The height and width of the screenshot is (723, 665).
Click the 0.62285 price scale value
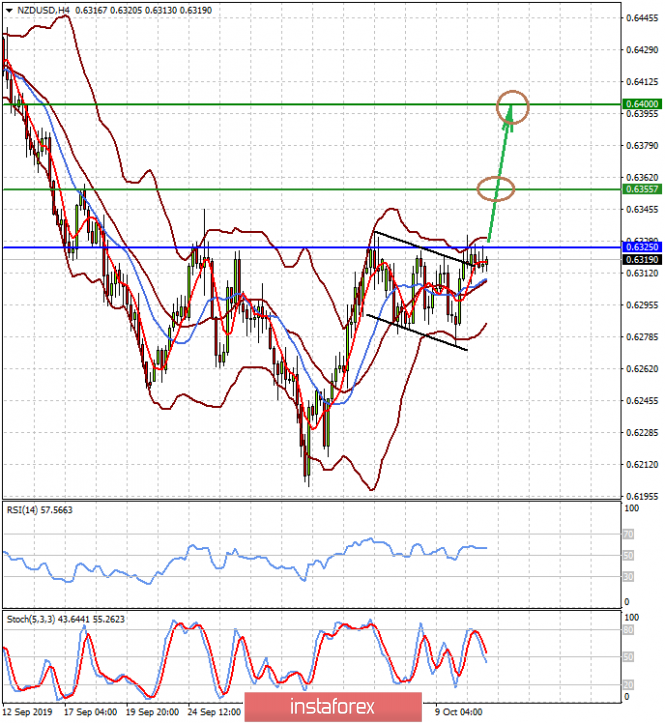coord(642,433)
